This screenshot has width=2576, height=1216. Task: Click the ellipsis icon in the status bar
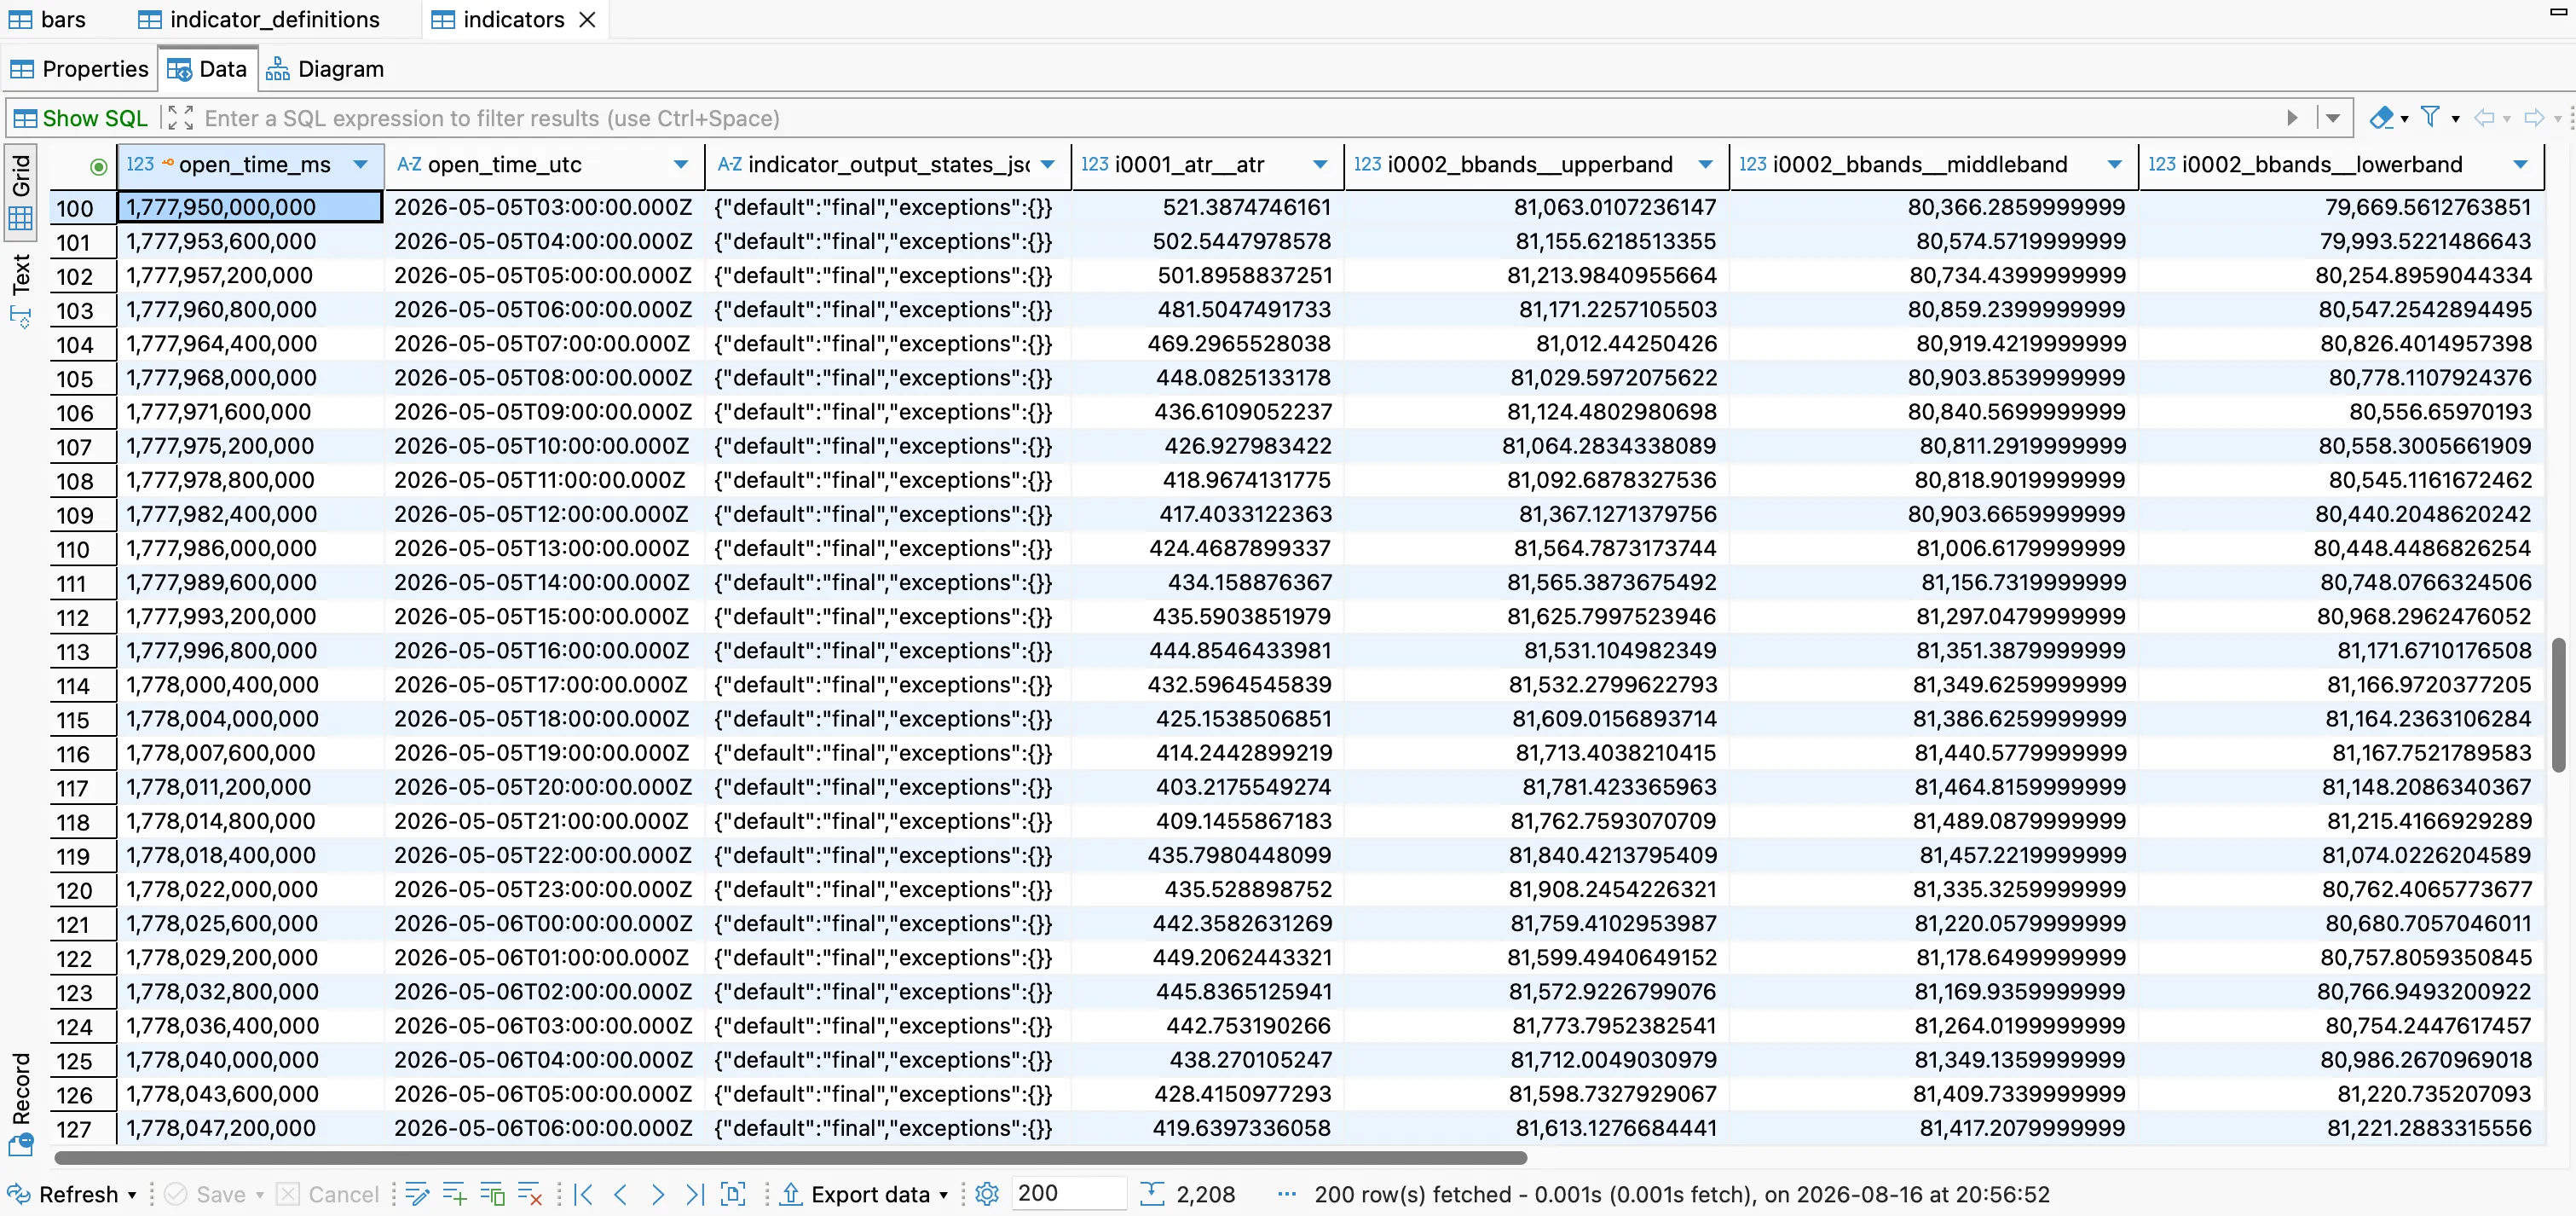coord(1287,1194)
